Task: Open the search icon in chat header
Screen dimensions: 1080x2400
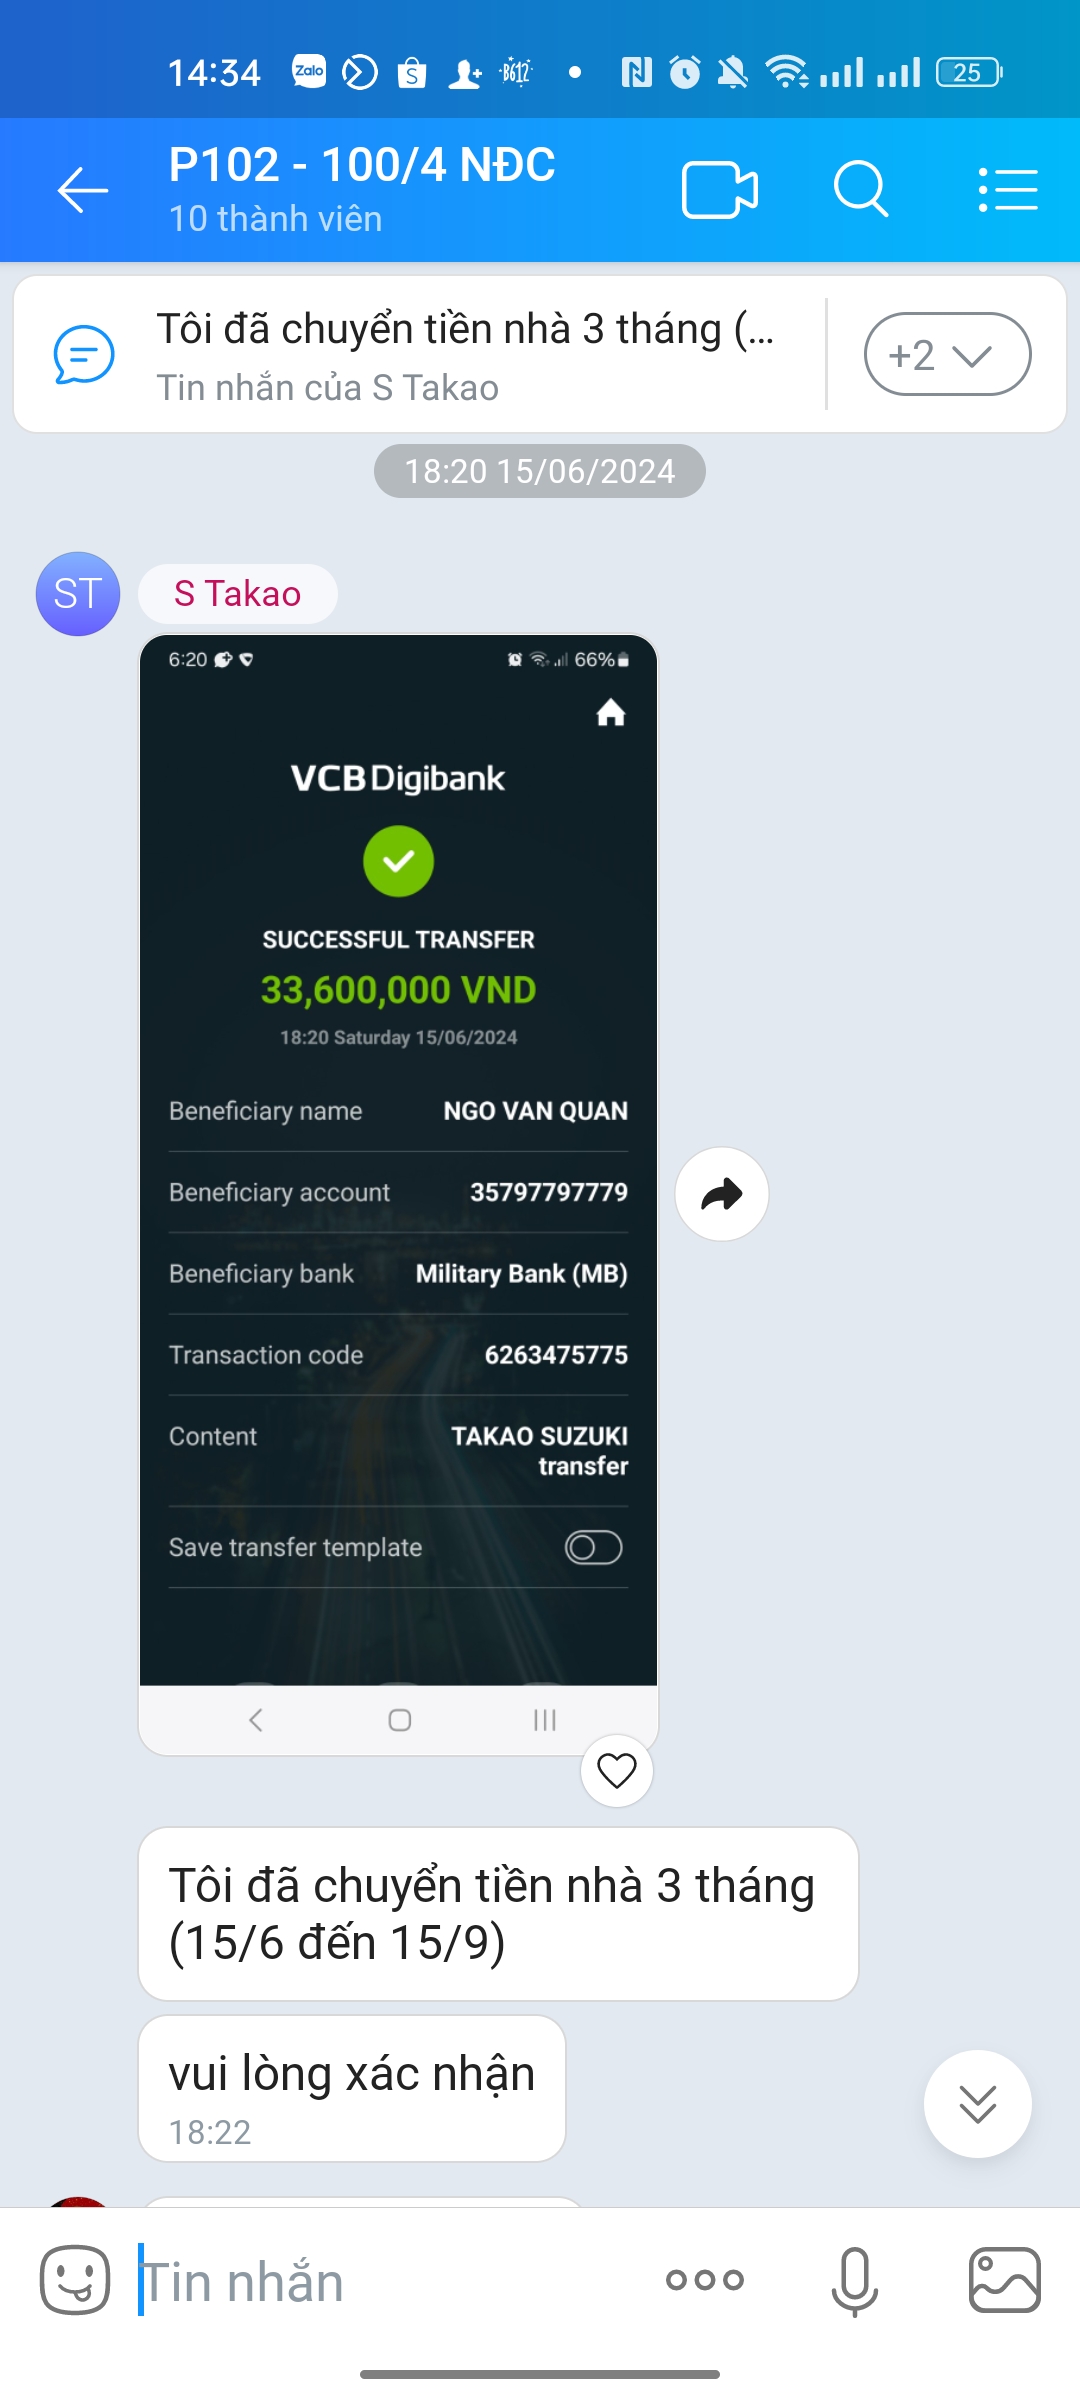Action: [x=861, y=189]
